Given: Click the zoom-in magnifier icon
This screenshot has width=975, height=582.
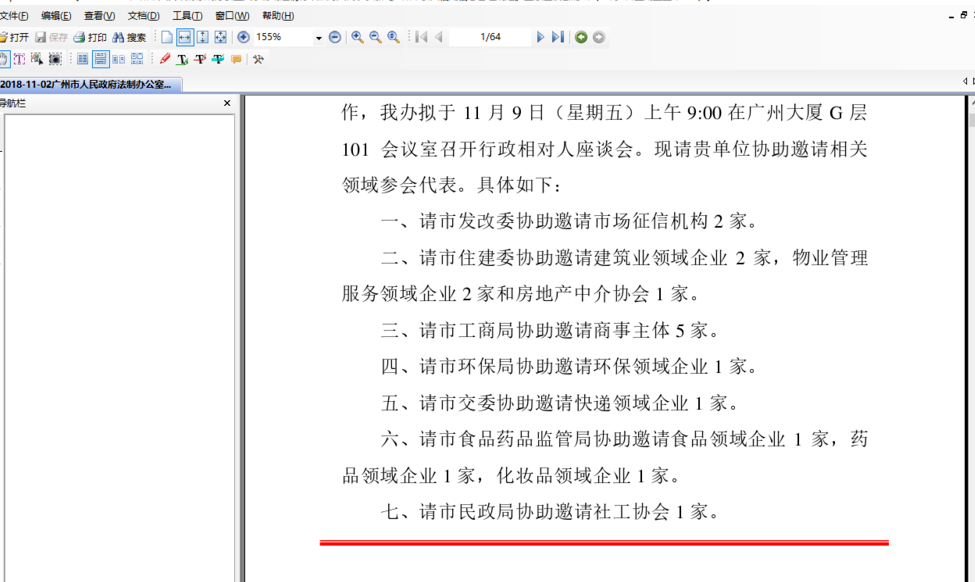Looking at the screenshot, I should coord(355,37).
